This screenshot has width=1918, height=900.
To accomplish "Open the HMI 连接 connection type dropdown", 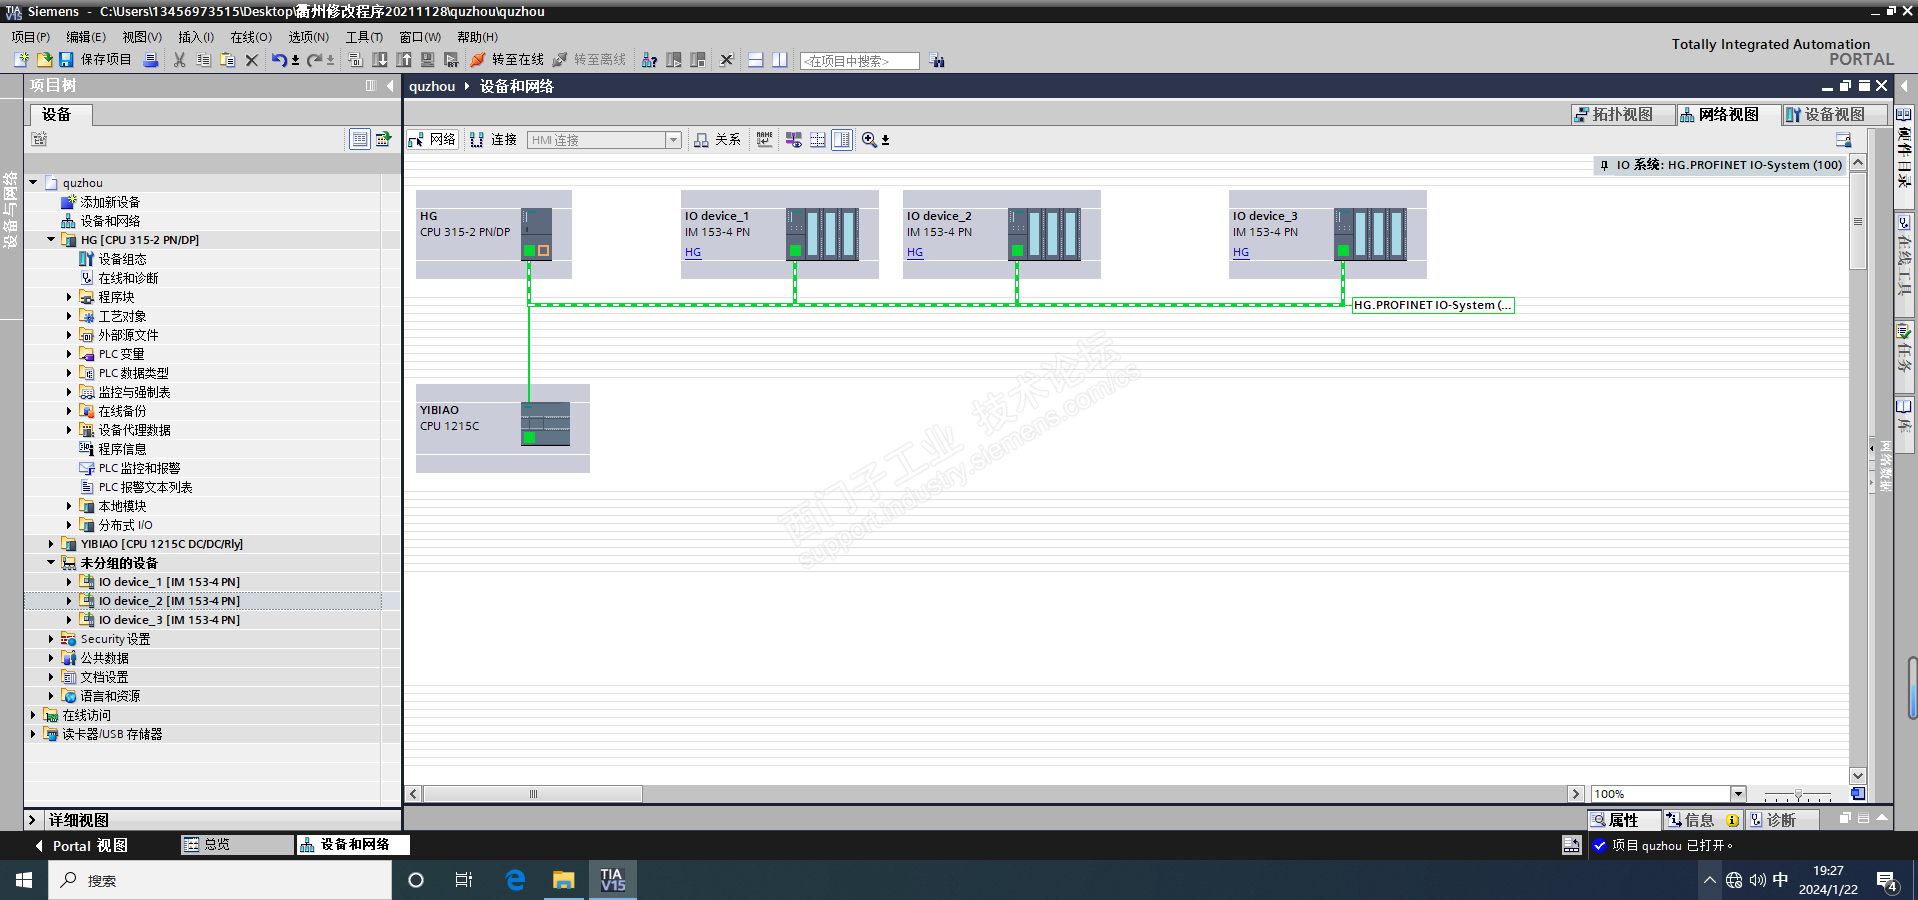I will click(x=674, y=140).
